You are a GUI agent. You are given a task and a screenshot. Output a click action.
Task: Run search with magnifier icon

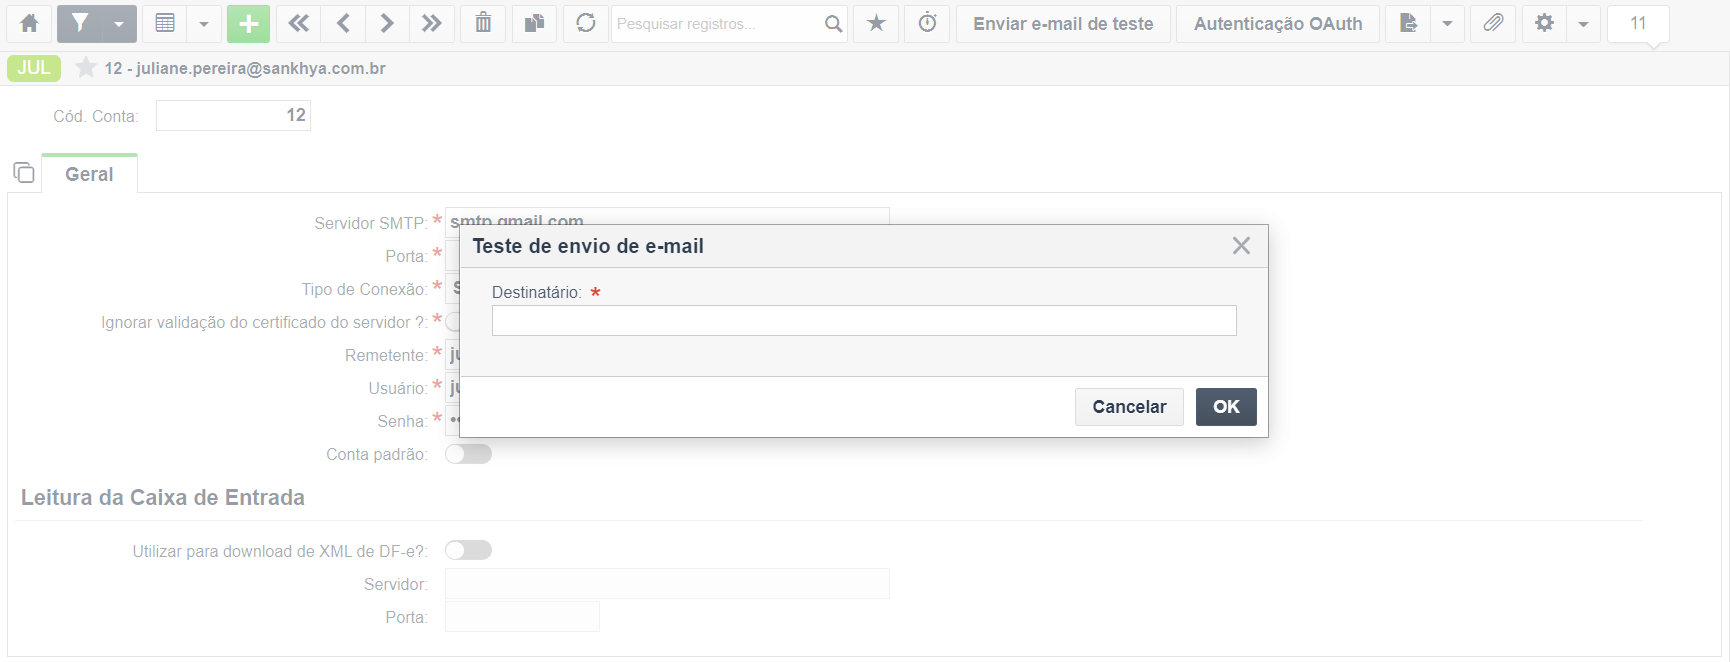[833, 23]
